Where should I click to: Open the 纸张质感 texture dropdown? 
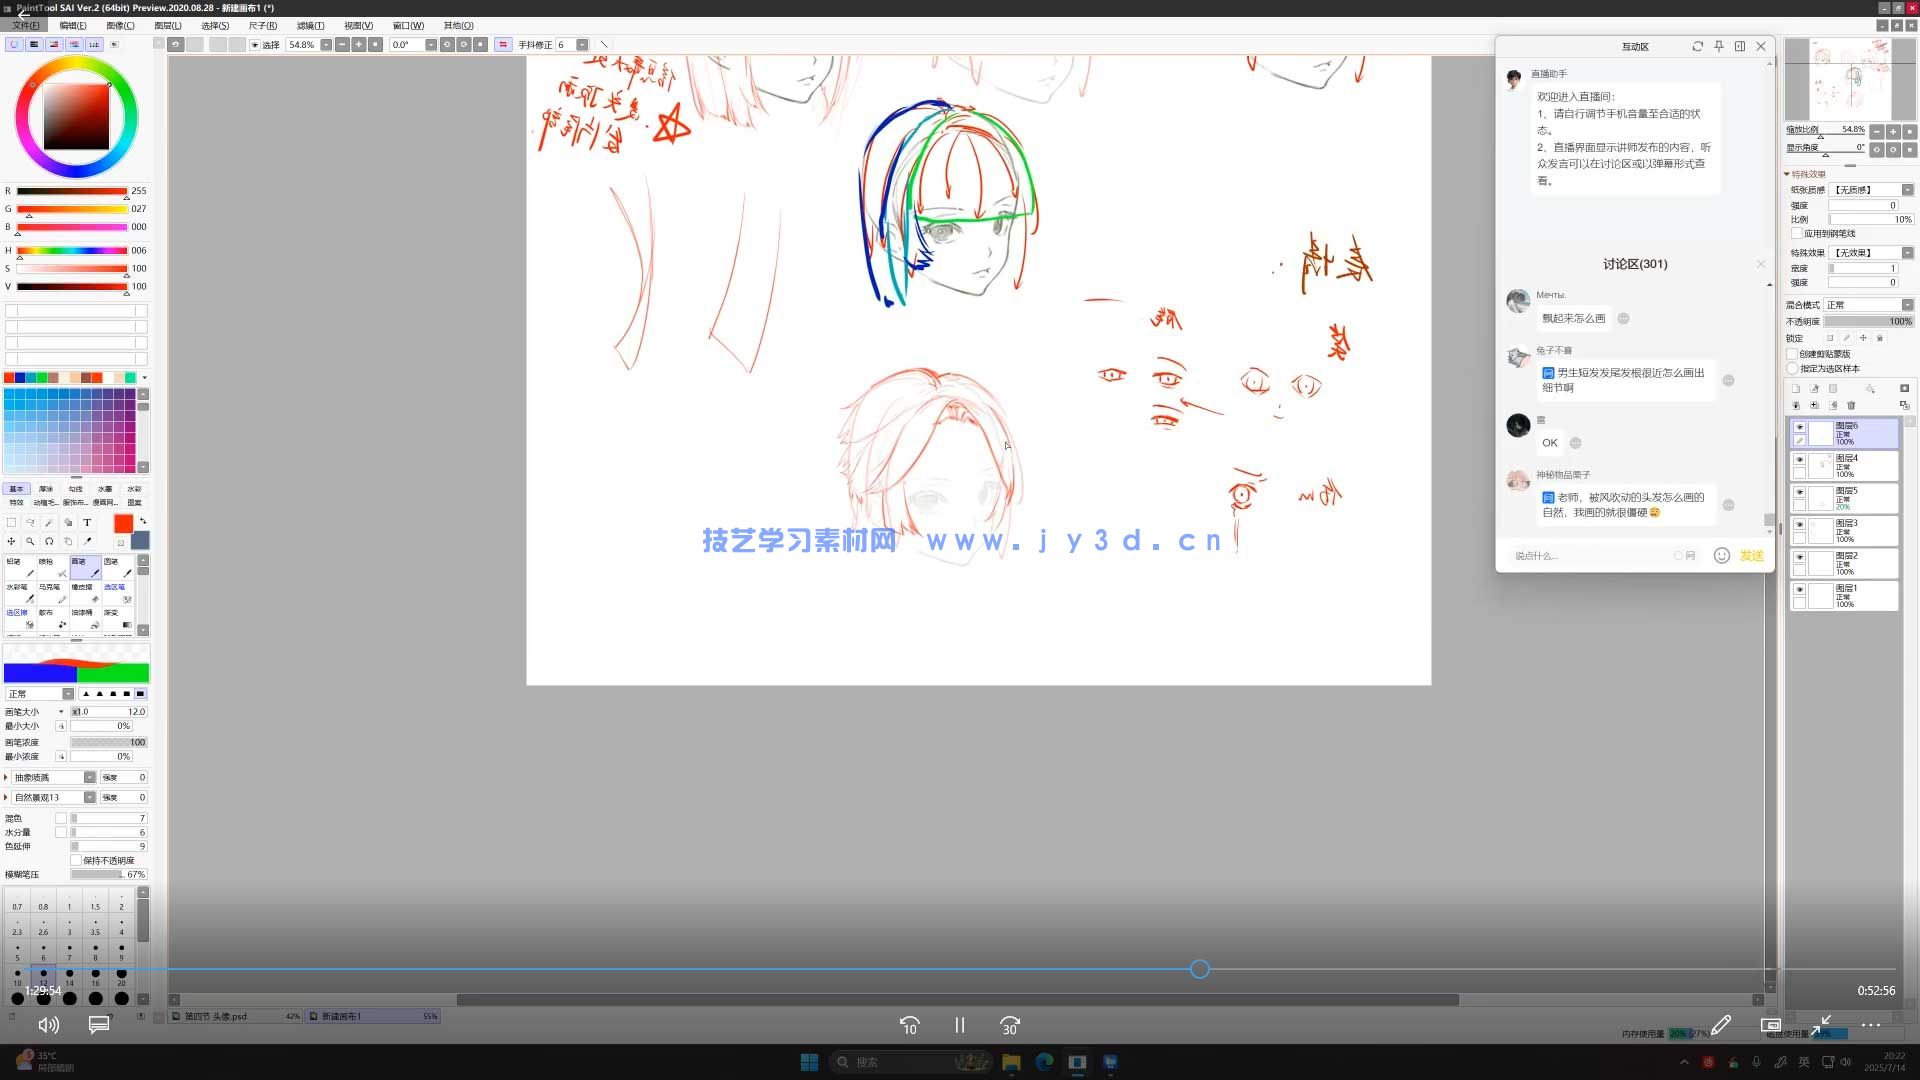(x=1907, y=190)
